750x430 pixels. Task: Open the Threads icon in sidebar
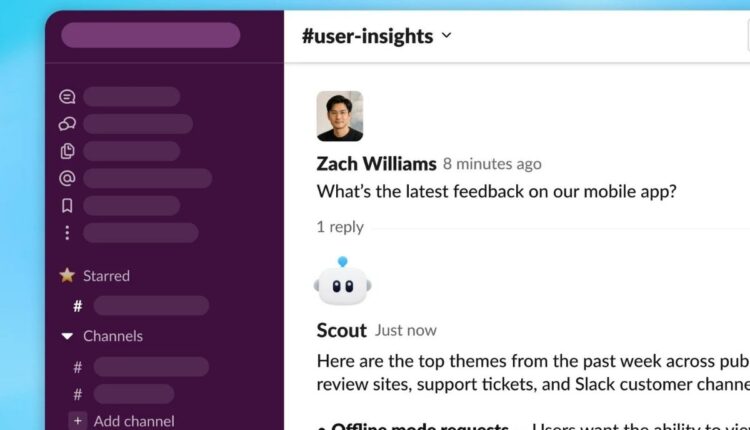(67, 97)
